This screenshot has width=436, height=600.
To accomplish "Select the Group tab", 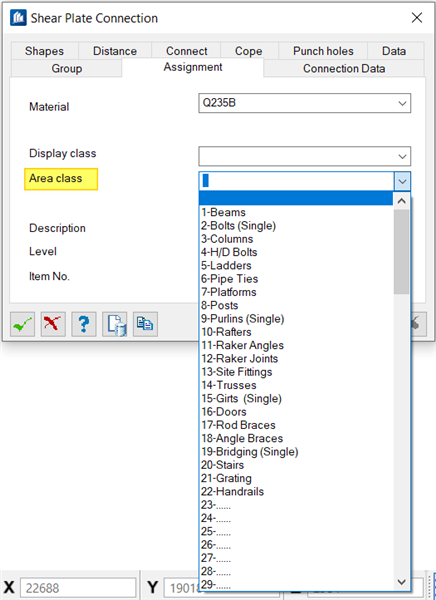I will pos(67,68).
